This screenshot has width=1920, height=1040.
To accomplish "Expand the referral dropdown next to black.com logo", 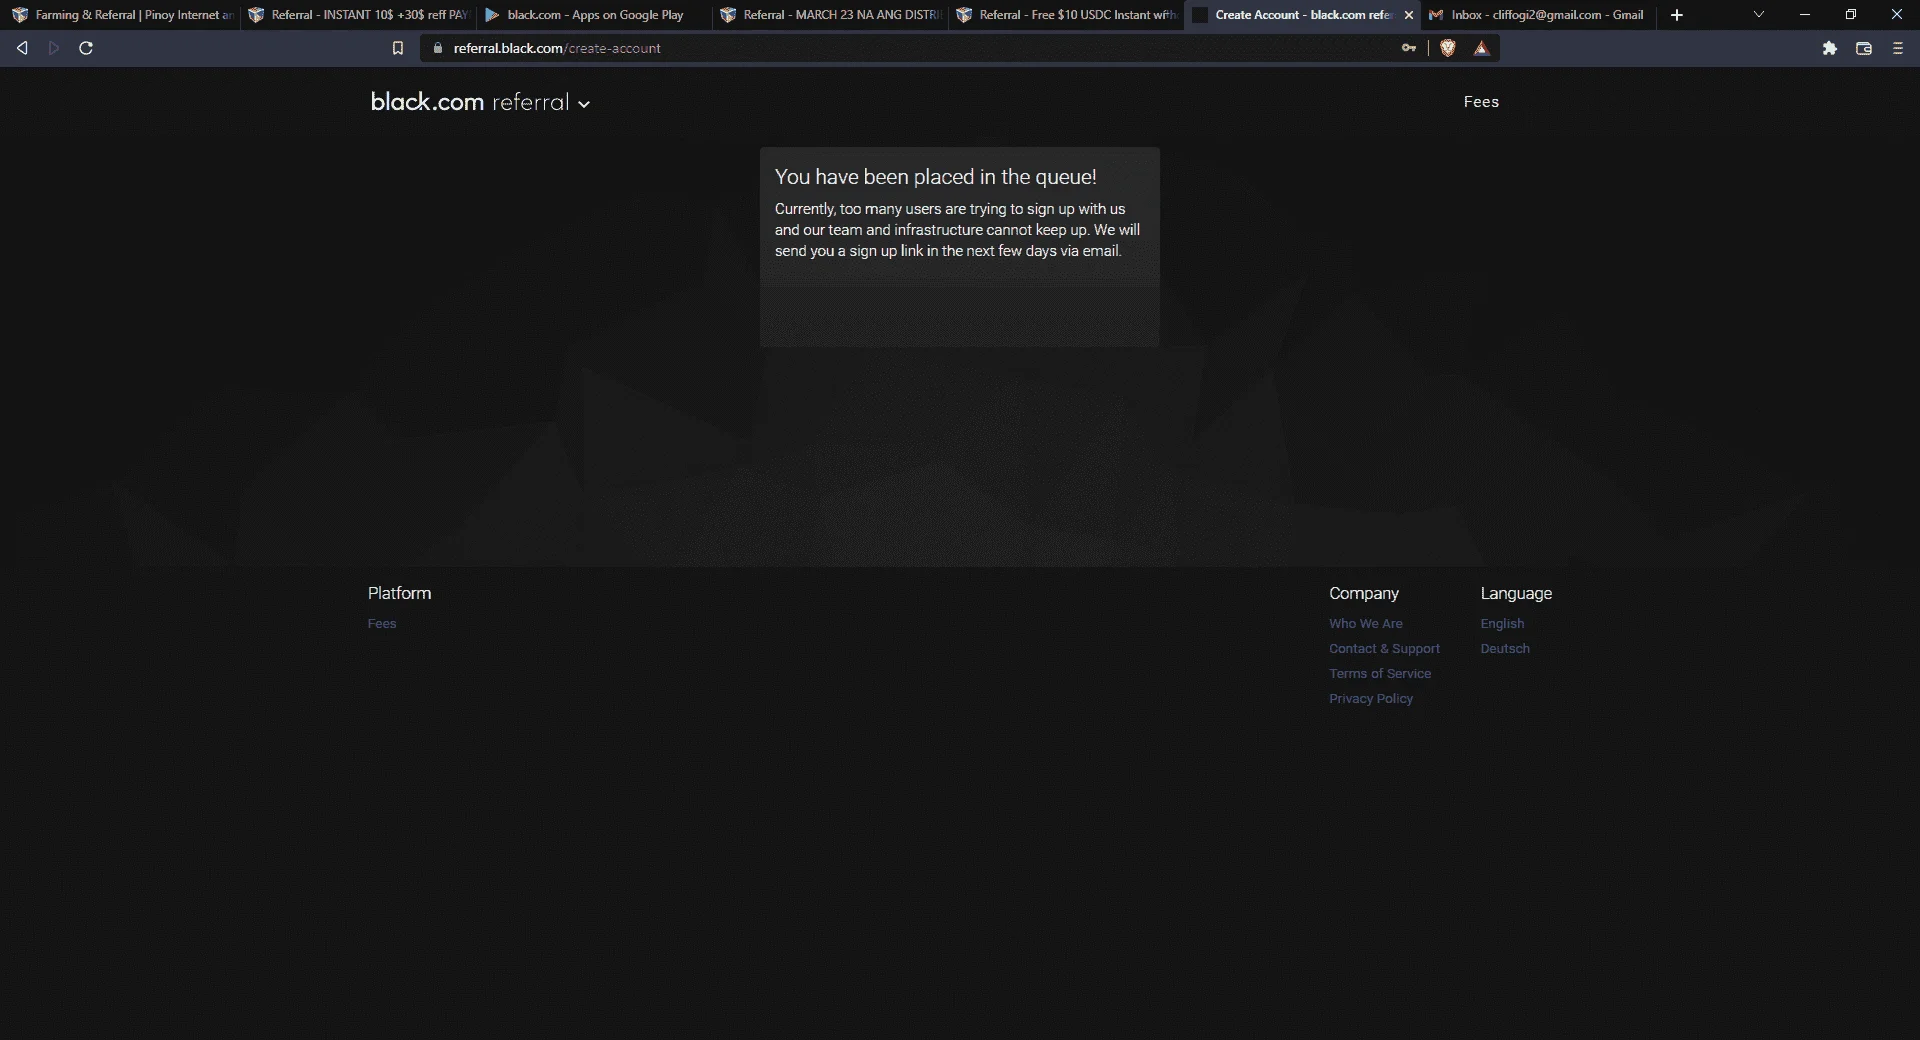I will pos(584,104).
